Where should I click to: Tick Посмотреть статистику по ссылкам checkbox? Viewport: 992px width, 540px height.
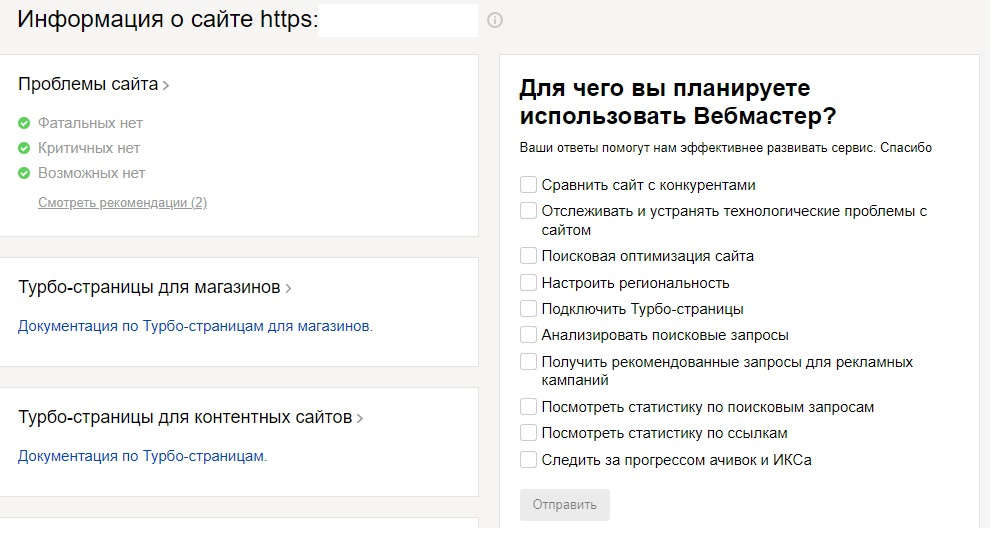point(528,433)
